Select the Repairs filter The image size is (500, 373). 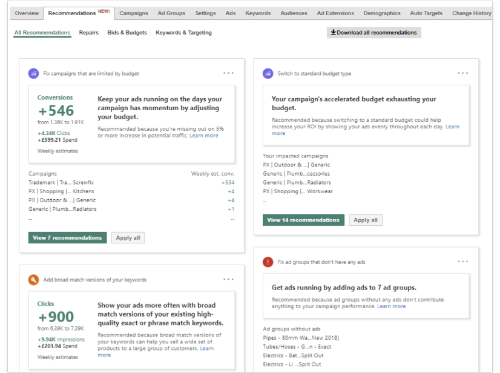click(89, 32)
